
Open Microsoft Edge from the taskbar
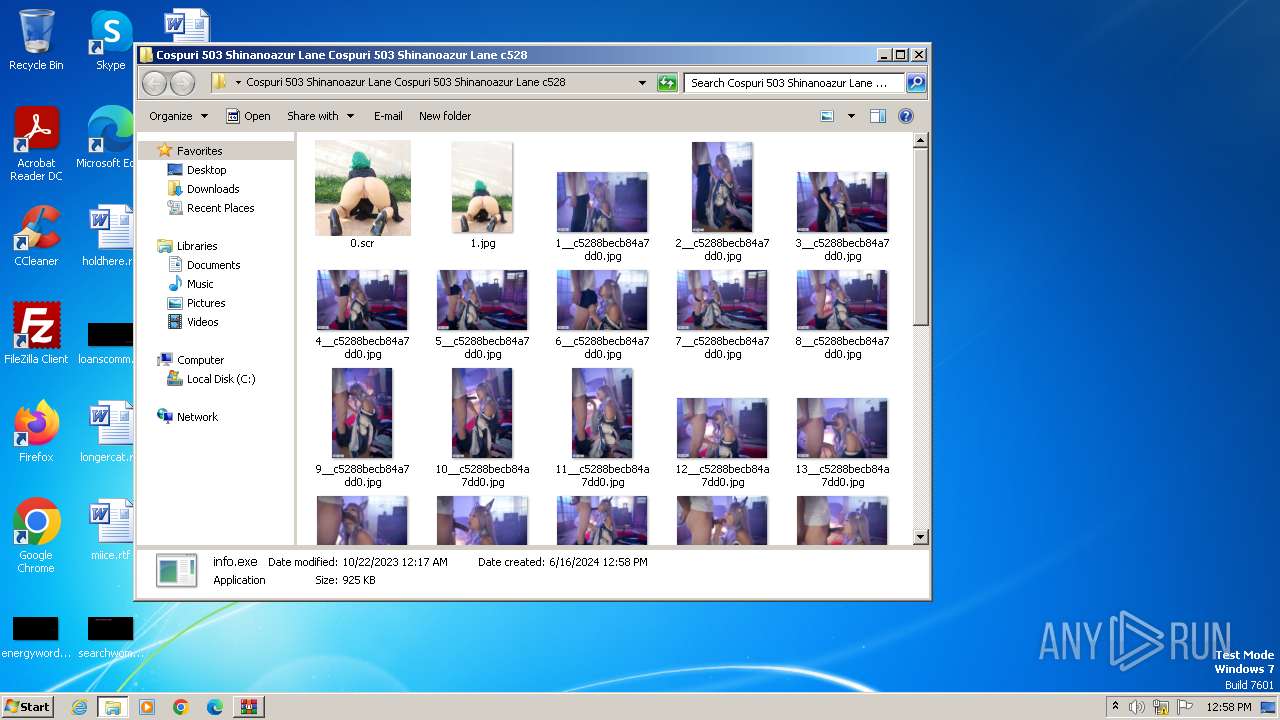pyautogui.click(x=214, y=707)
